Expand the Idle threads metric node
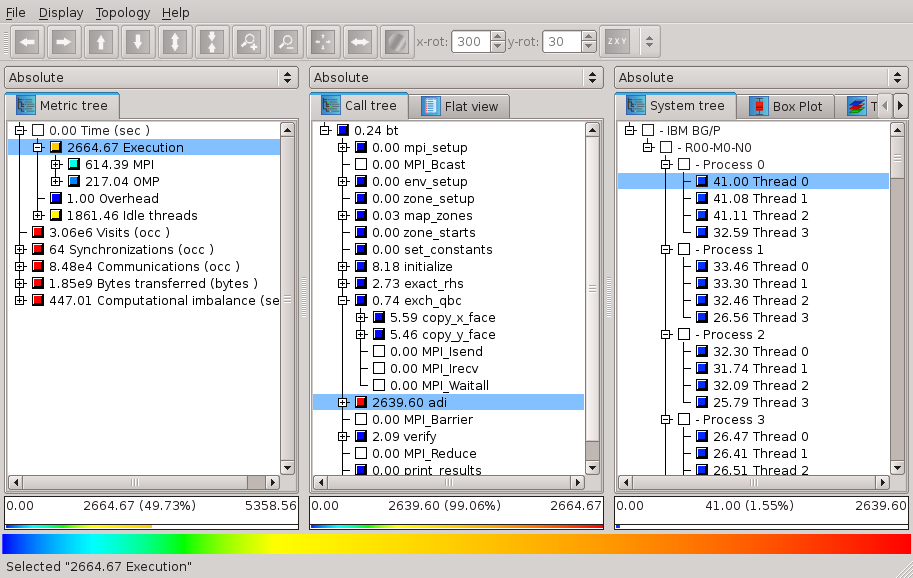 [x=38, y=216]
